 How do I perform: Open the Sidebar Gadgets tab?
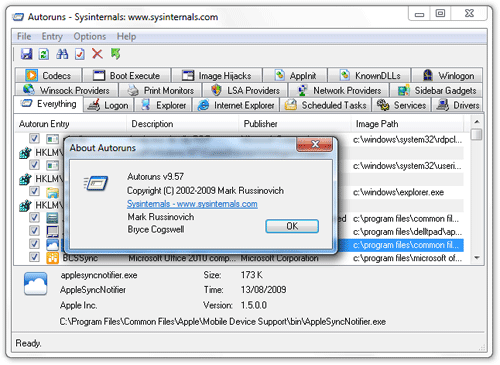(437, 90)
